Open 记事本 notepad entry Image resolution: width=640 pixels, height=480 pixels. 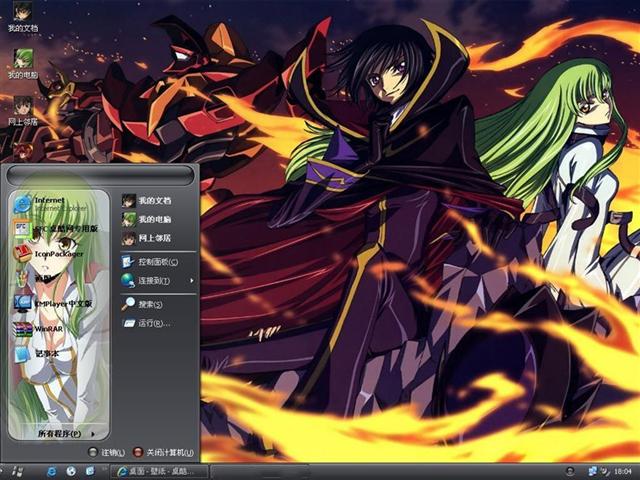coord(37,354)
